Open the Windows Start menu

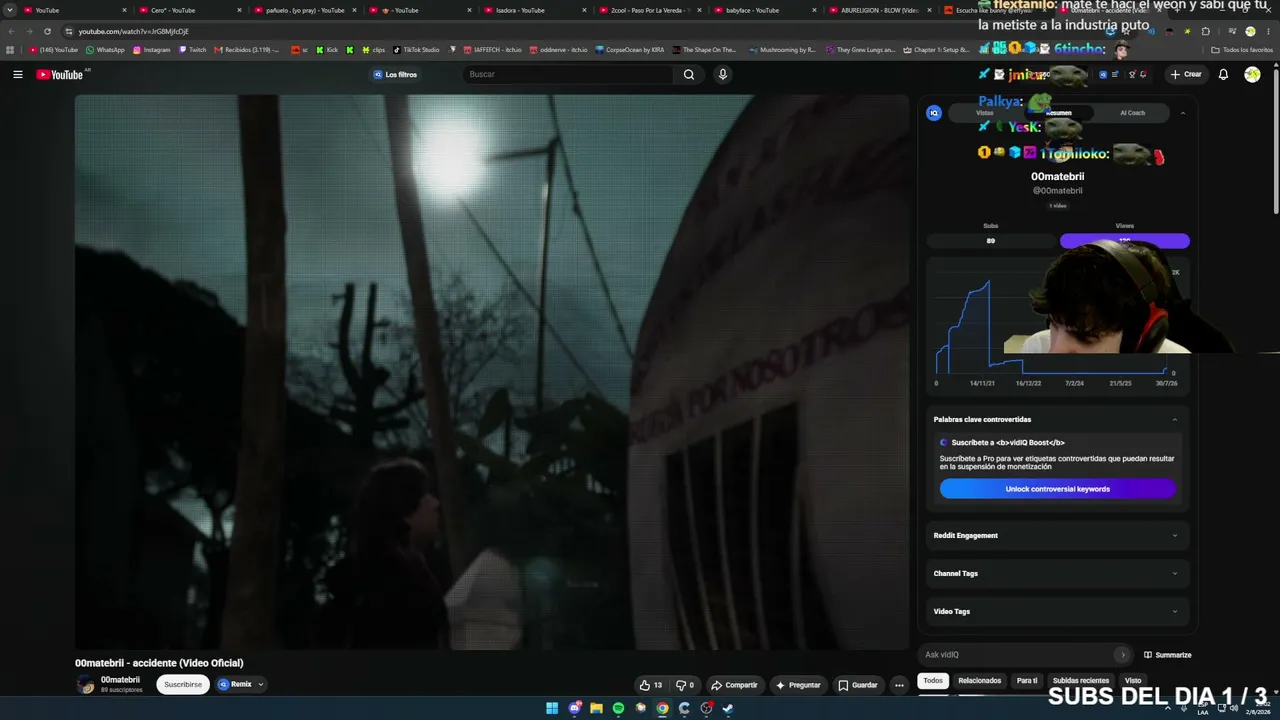(x=552, y=708)
